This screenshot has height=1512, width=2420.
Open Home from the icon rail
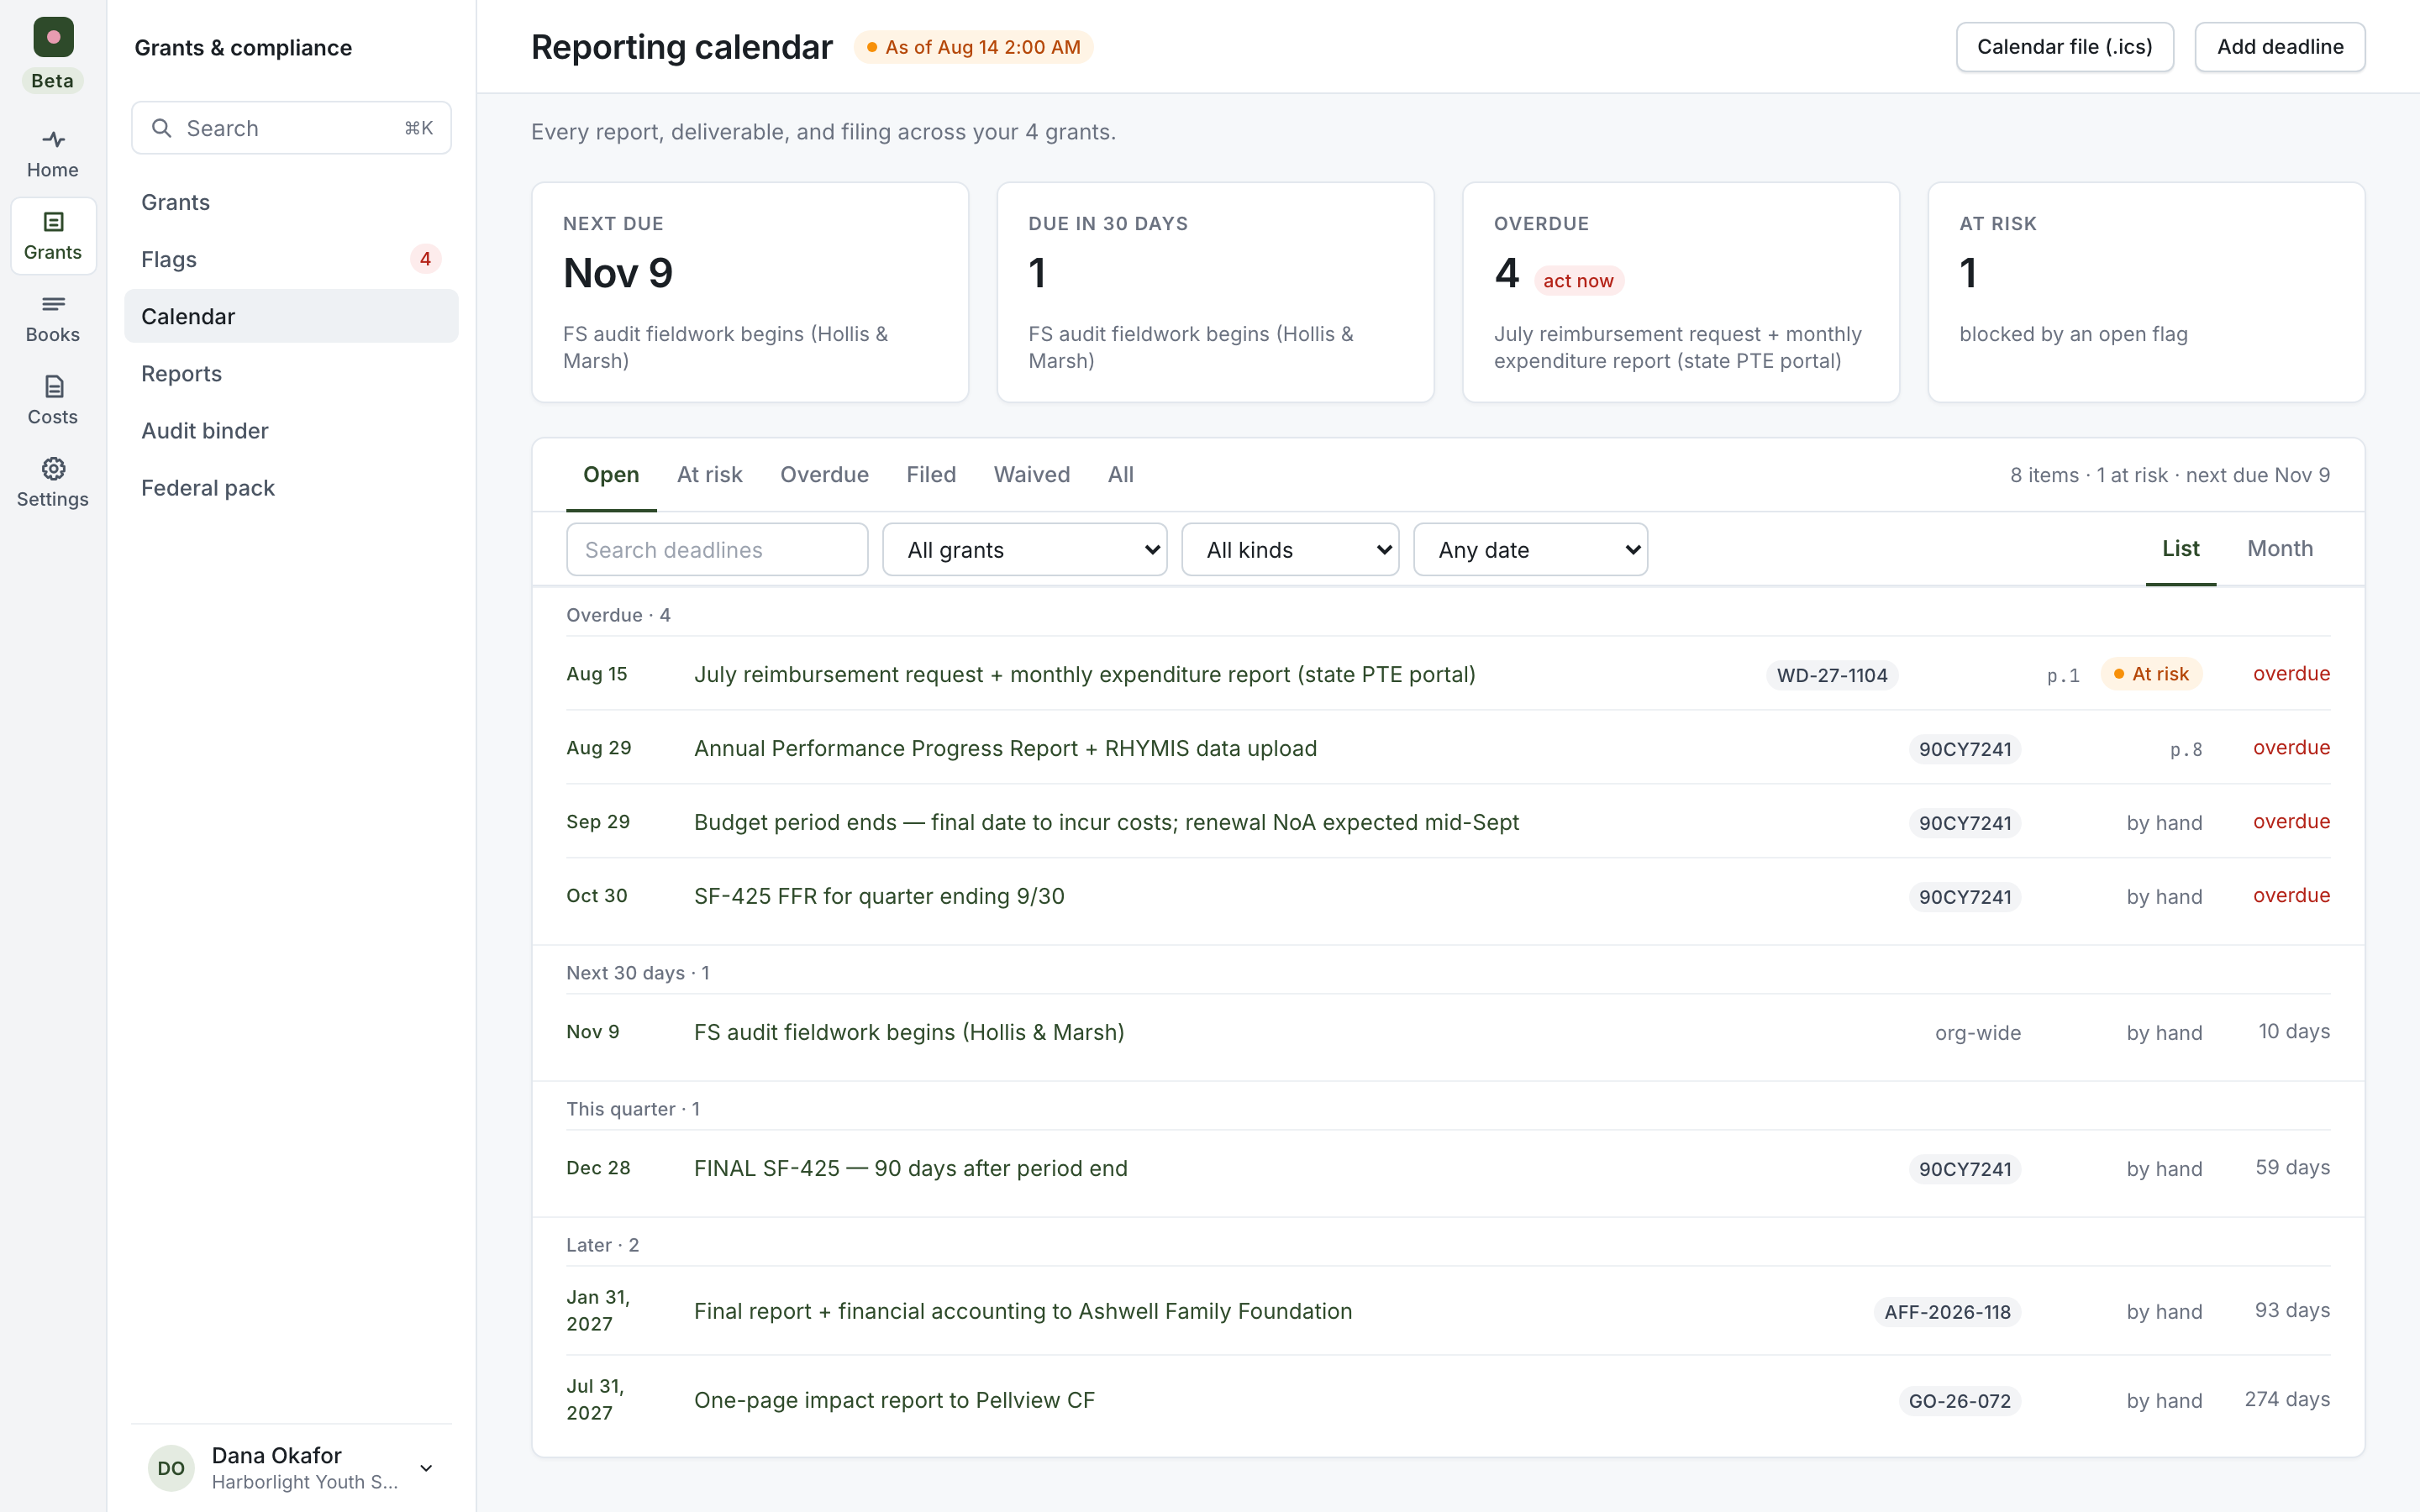(53, 154)
